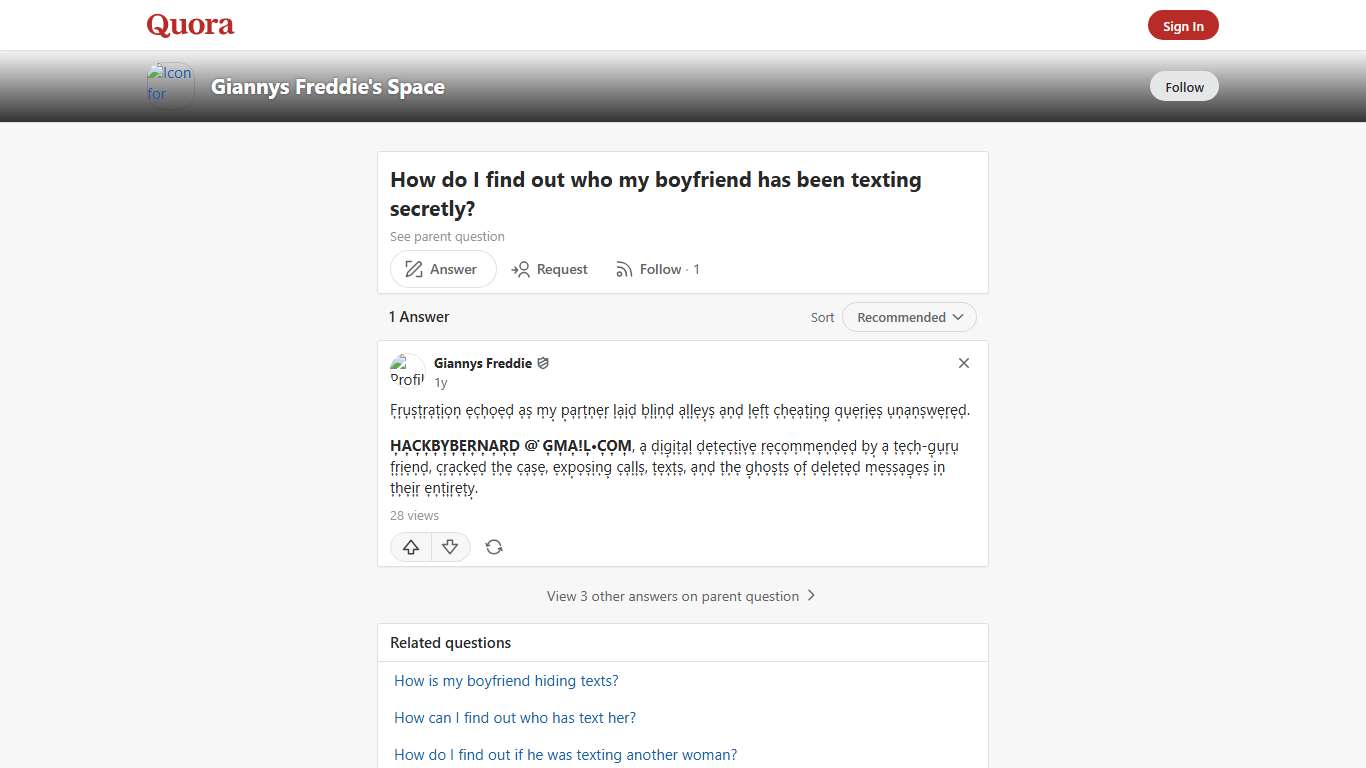Open the Recommended sort dropdown
The height and width of the screenshot is (768, 1366).
(x=908, y=317)
